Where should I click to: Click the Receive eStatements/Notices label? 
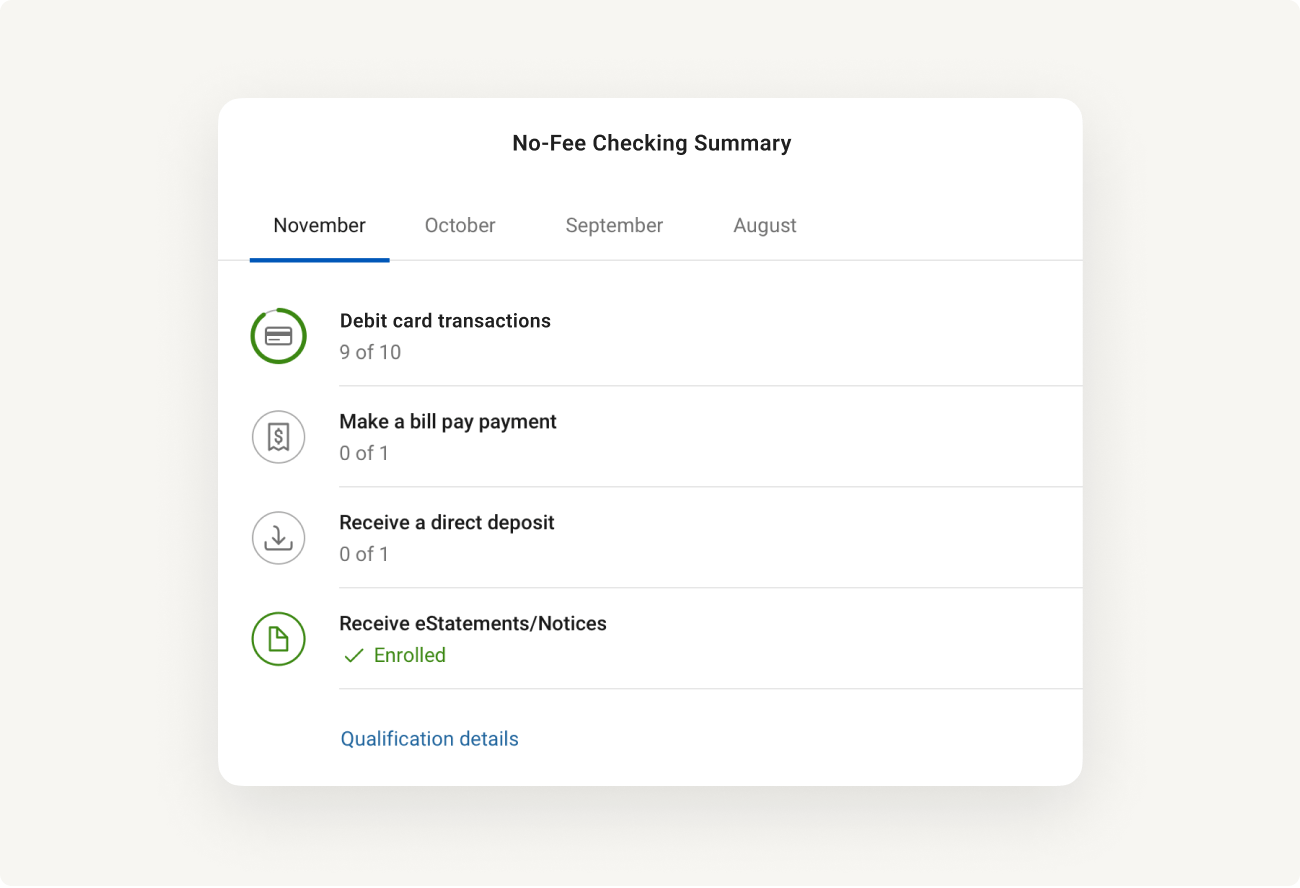click(x=473, y=623)
